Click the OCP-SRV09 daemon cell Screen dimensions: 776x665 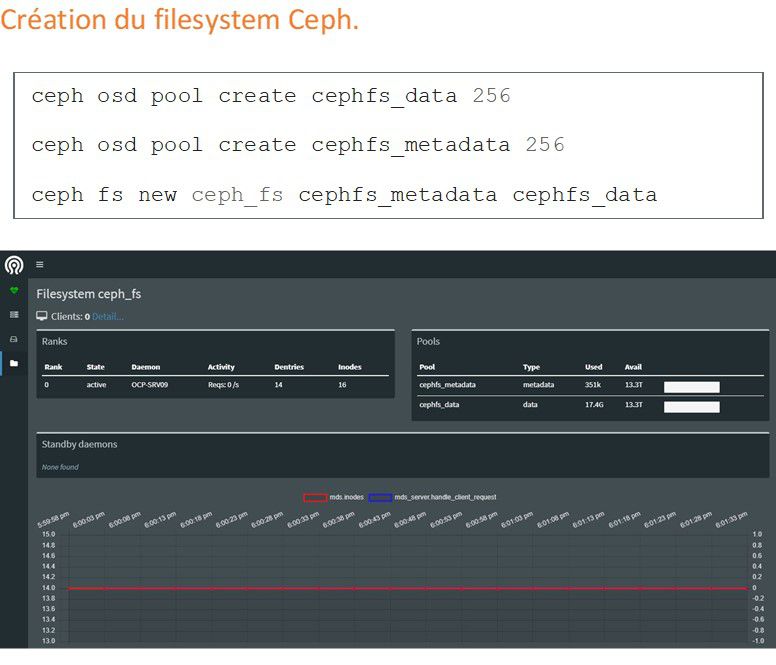tap(149, 385)
